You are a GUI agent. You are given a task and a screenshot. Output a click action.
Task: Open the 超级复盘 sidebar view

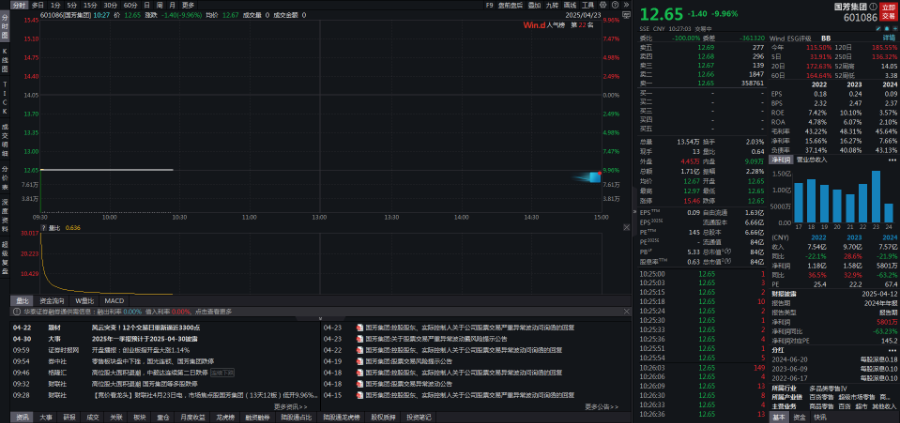point(5,257)
